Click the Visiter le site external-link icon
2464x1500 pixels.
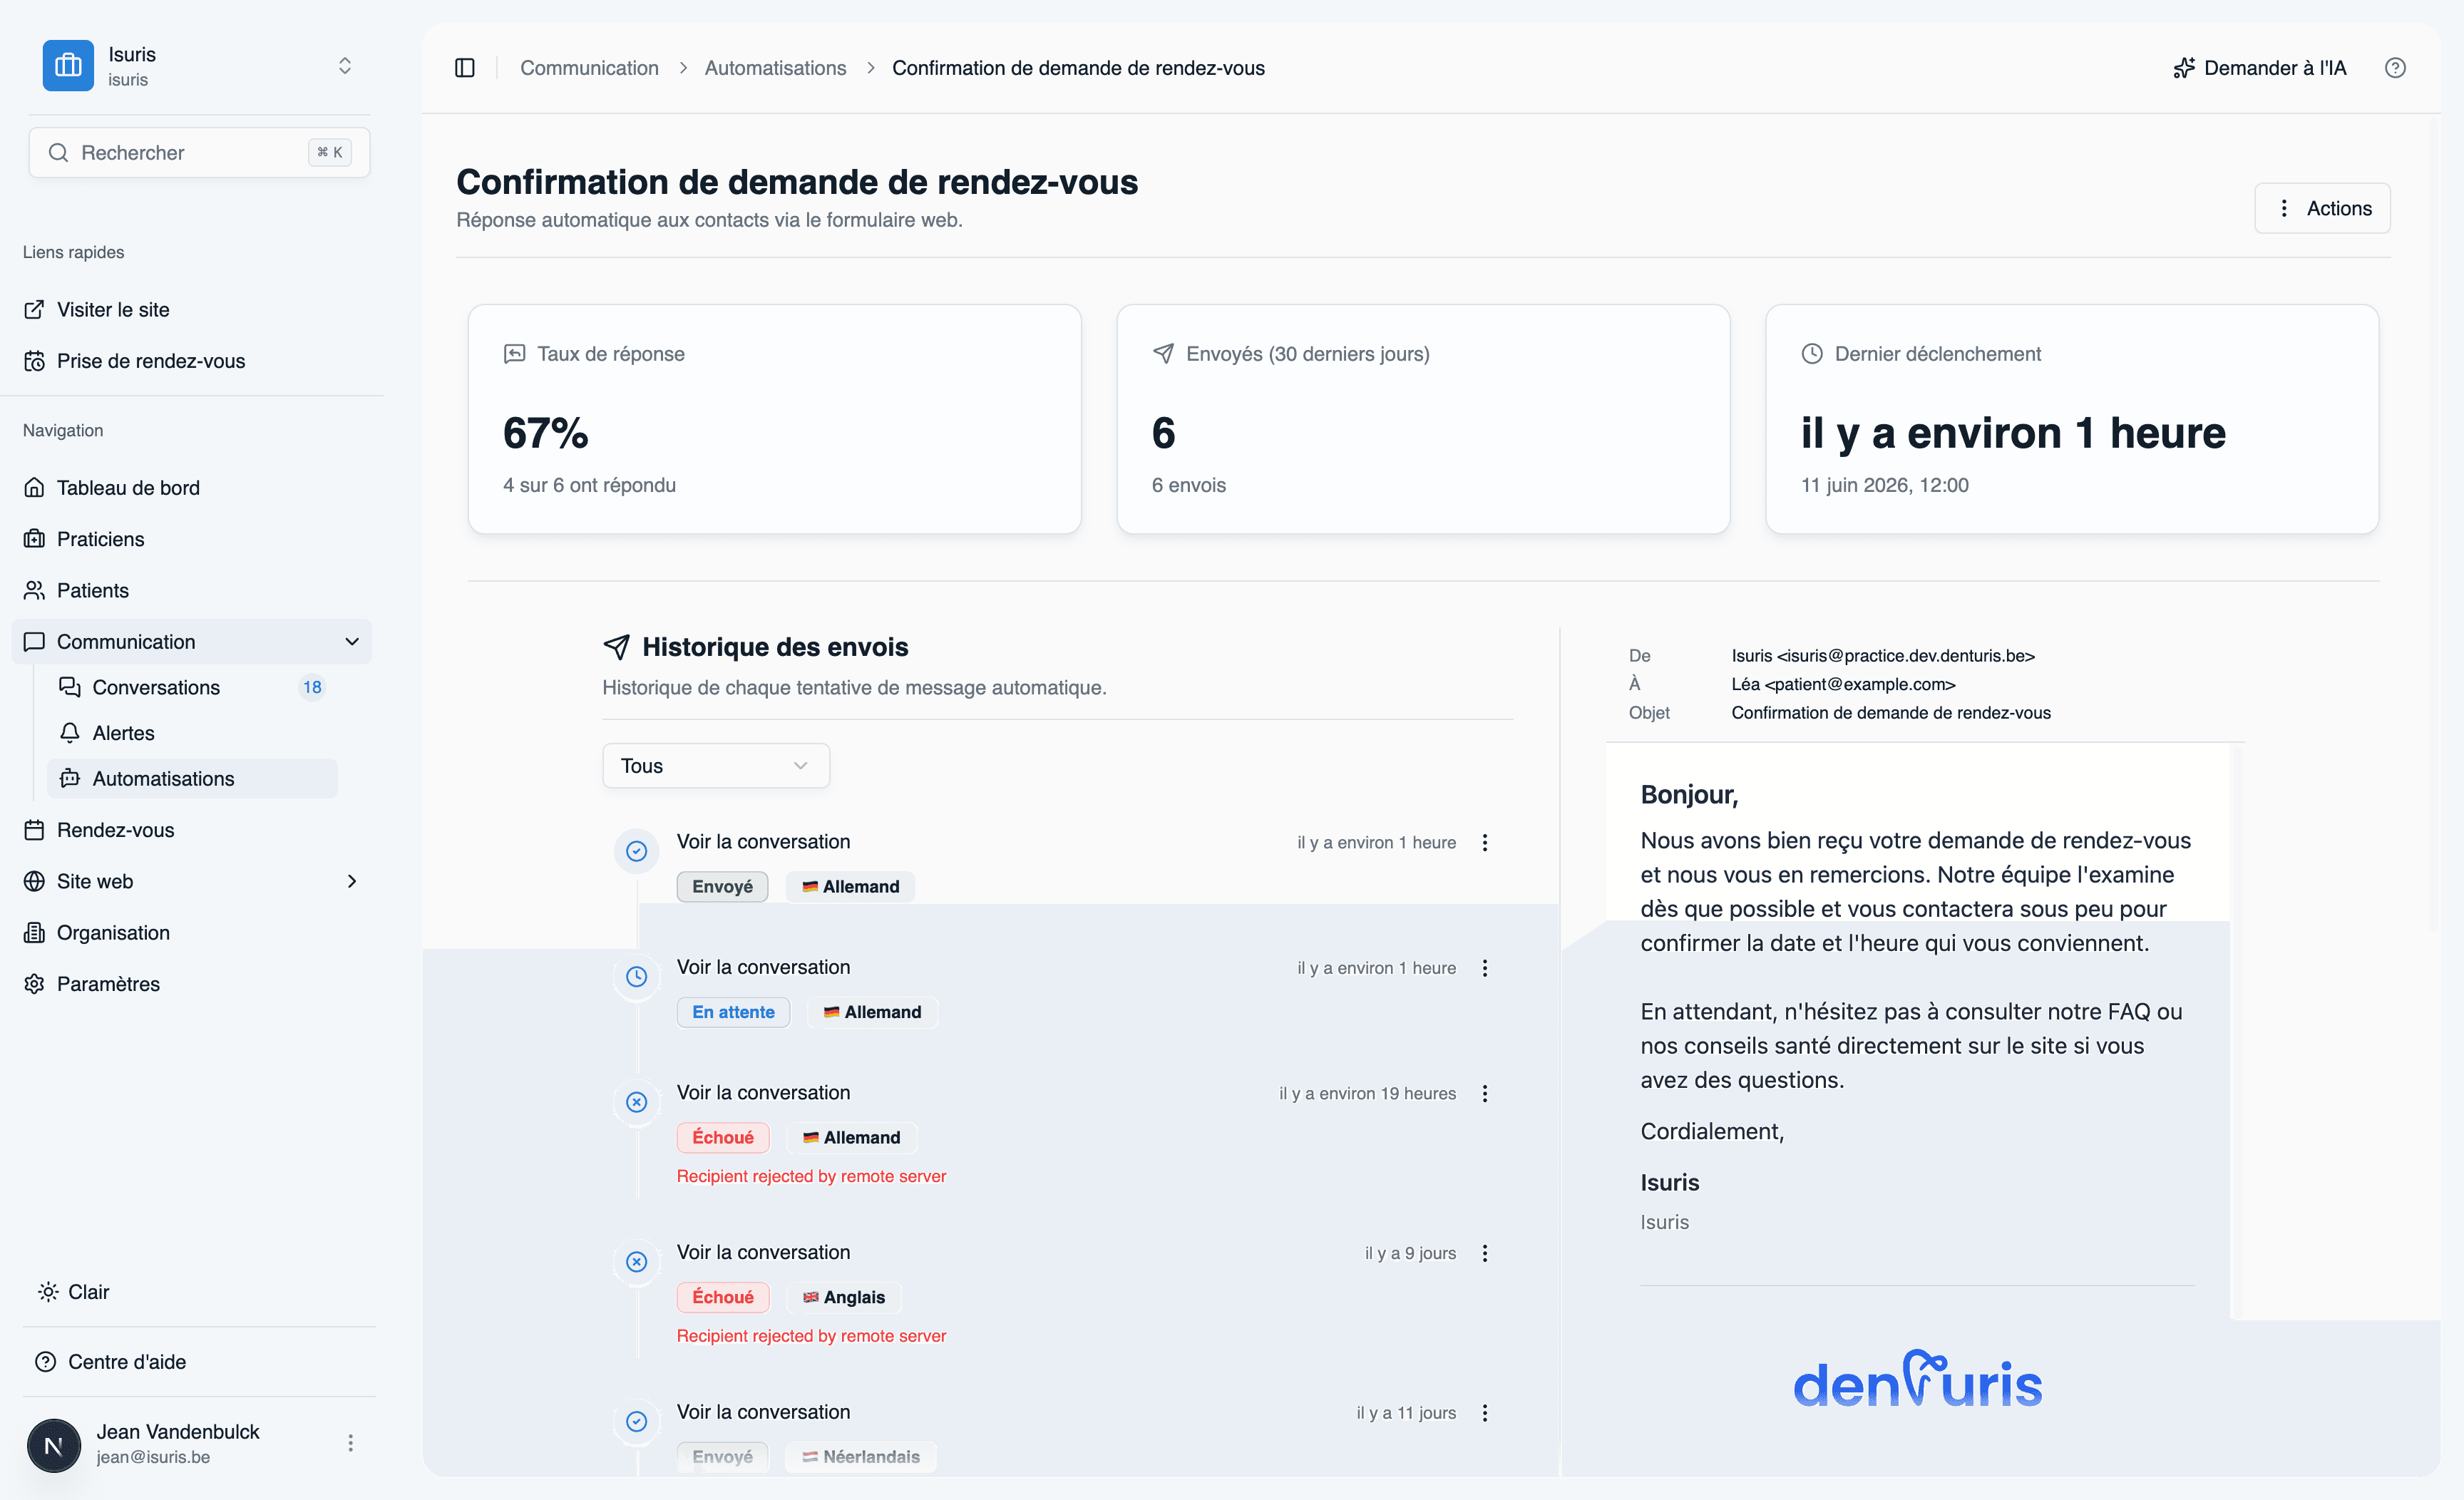coord(34,309)
